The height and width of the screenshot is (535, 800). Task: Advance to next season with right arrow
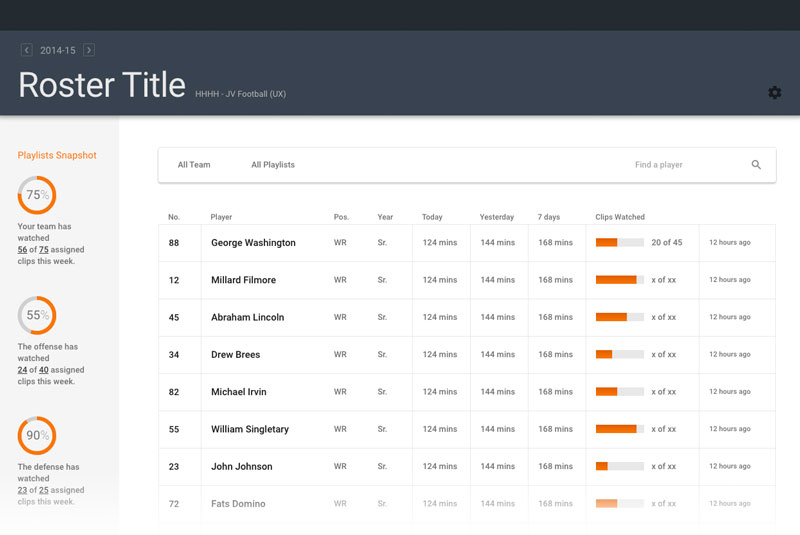[x=89, y=50]
